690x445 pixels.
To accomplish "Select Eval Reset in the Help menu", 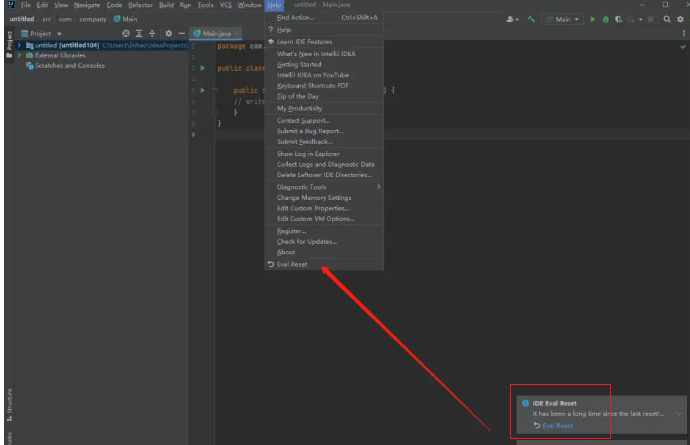I will (292, 264).
